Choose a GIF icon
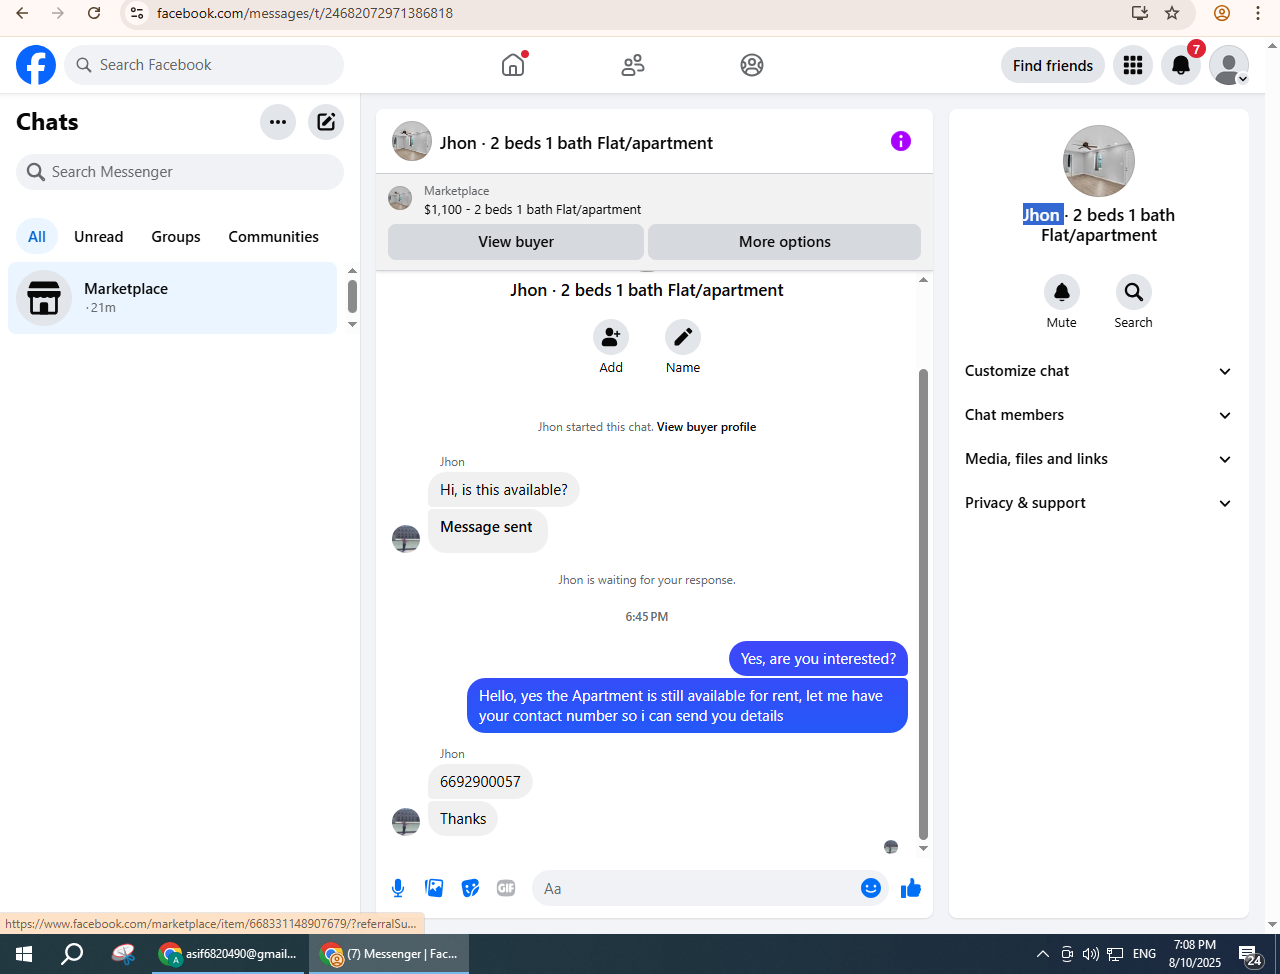This screenshot has height=974, width=1280. pos(506,888)
